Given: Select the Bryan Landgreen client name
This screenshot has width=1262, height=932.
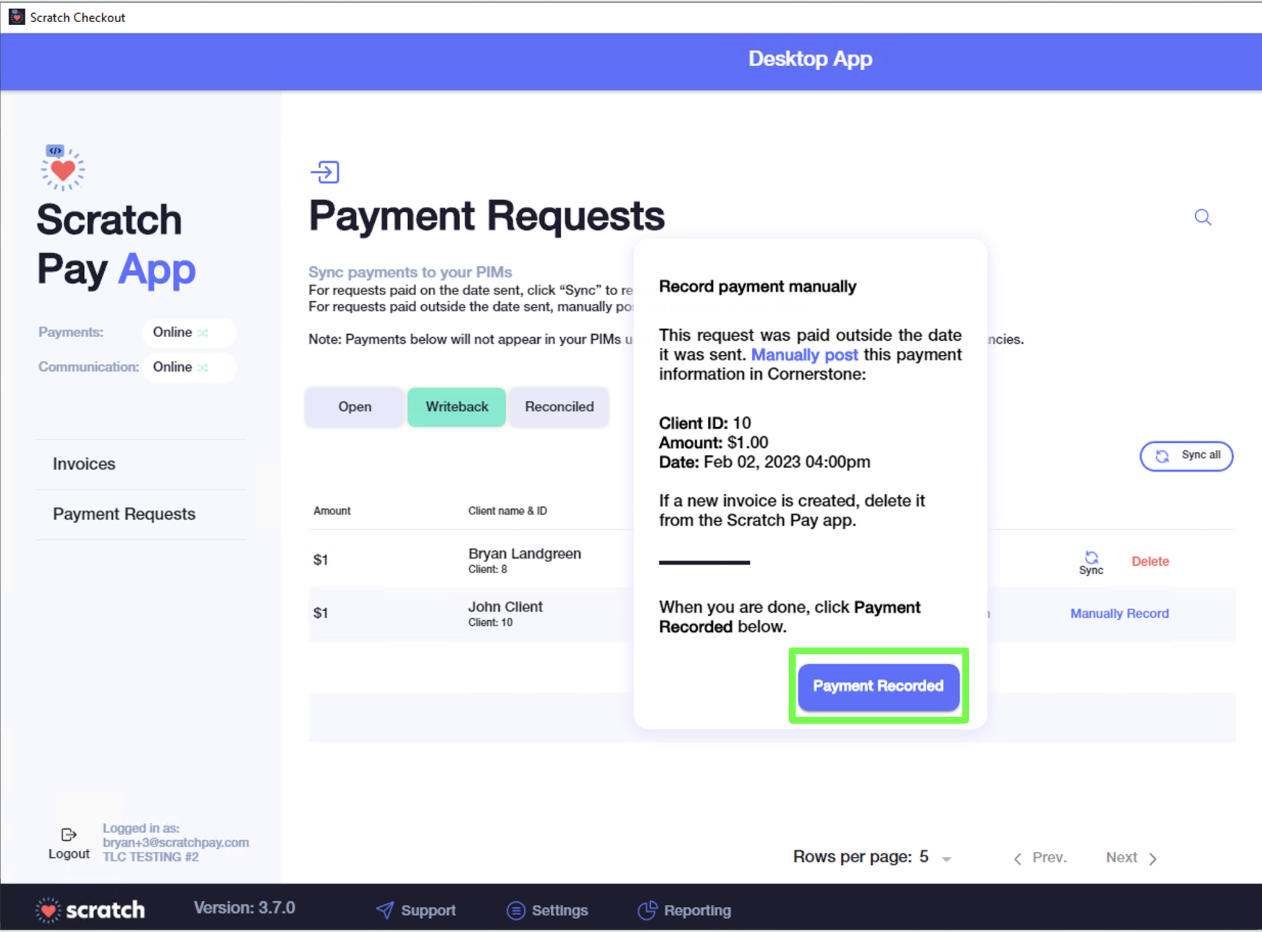Looking at the screenshot, I should pos(524,554).
